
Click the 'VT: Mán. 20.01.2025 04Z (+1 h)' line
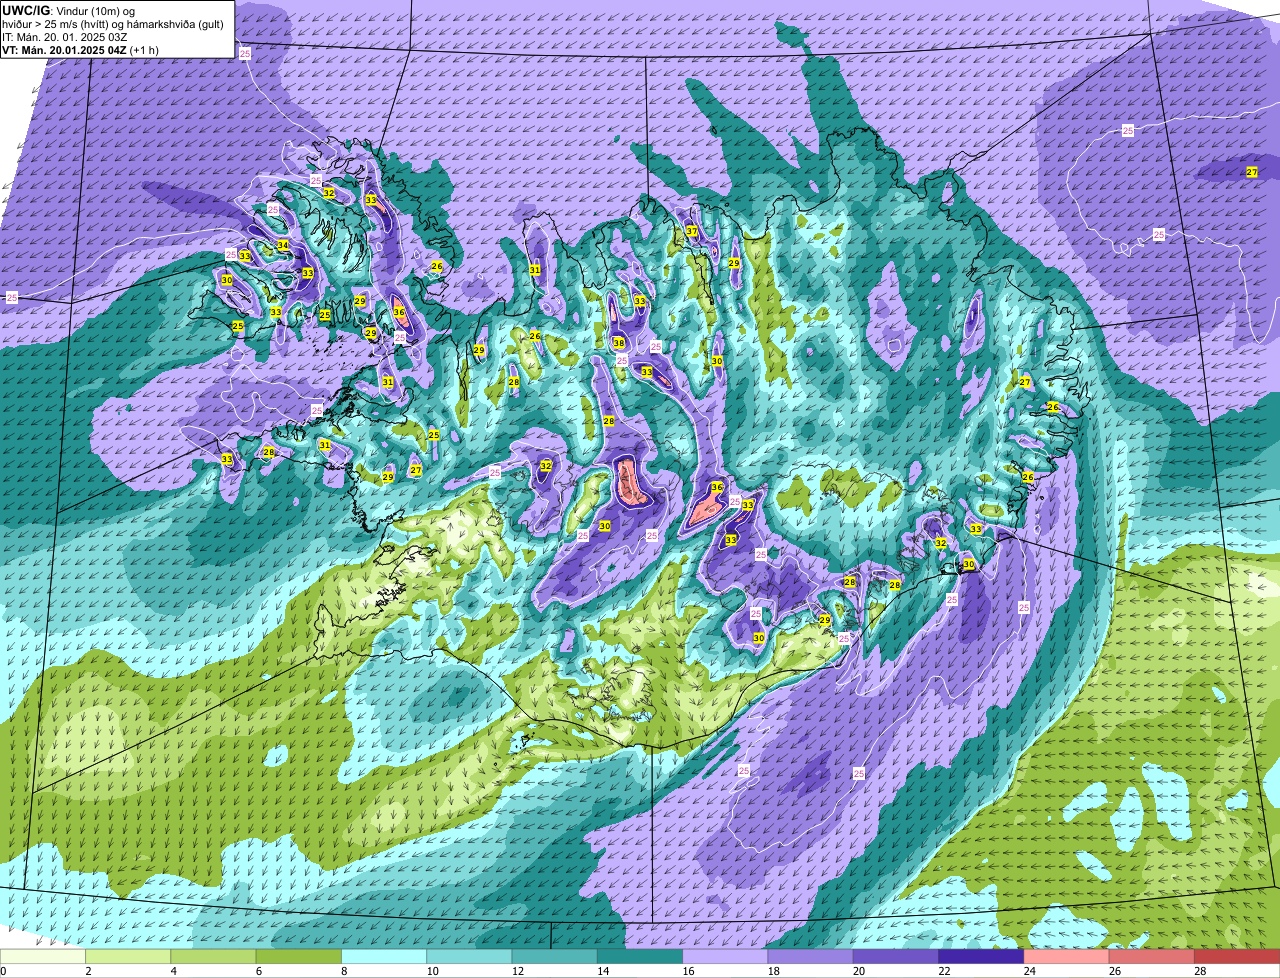(80, 50)
